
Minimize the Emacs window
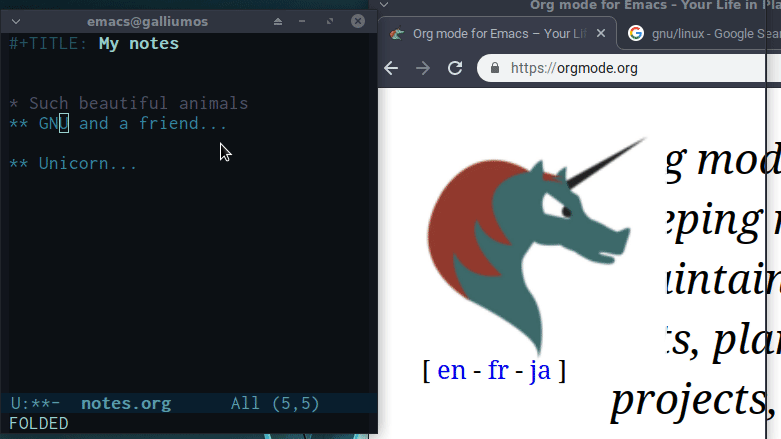pyautogui.click(x=302, y=21)
